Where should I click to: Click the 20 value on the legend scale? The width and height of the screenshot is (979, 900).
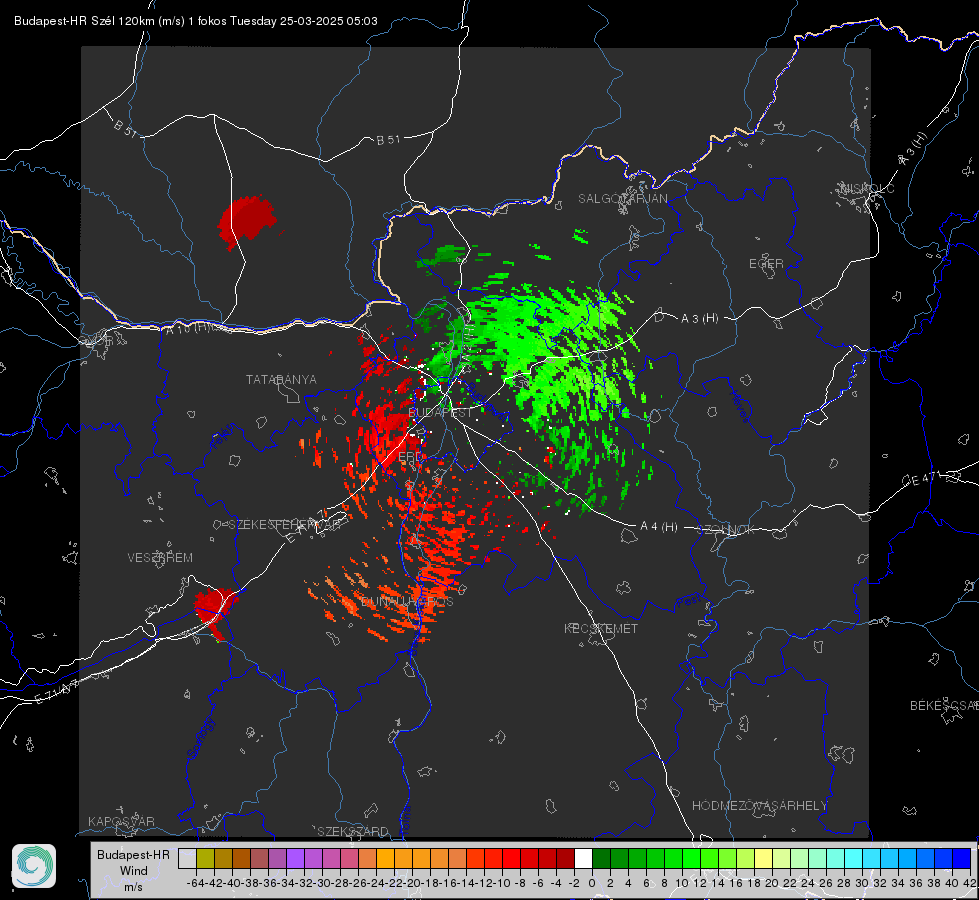coord(772,883)
